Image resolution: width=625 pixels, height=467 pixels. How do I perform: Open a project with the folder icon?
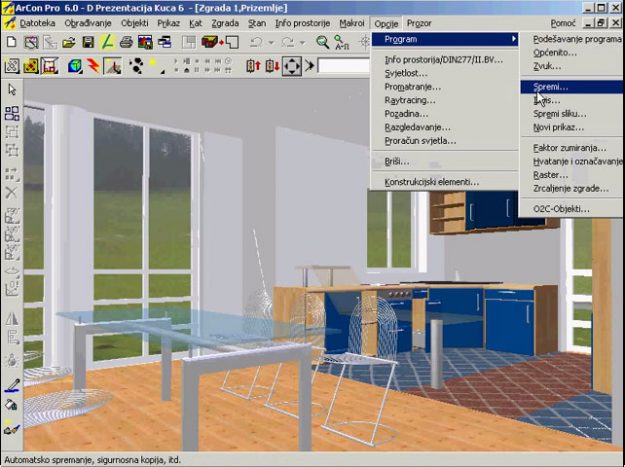tap(69, 43)
